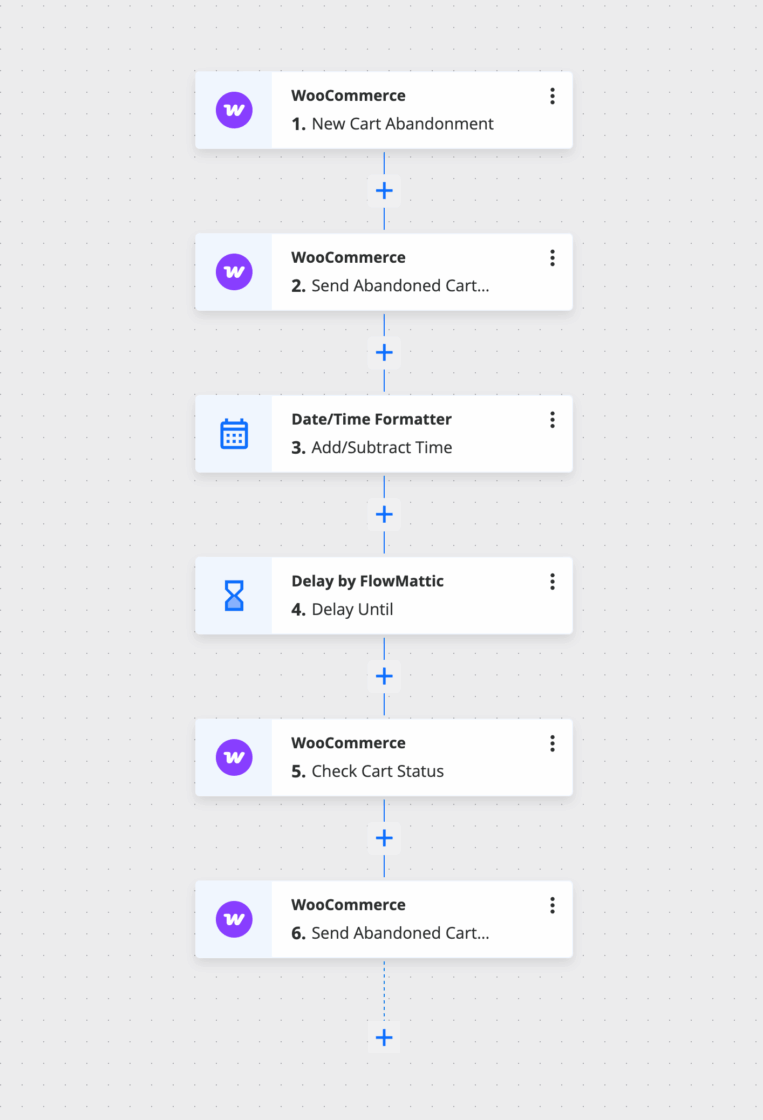Image resolution: width=763 pixels, height=1120 pixels.
Task: Open options menu for Delay Until step
Action: [x=552, y=582]
